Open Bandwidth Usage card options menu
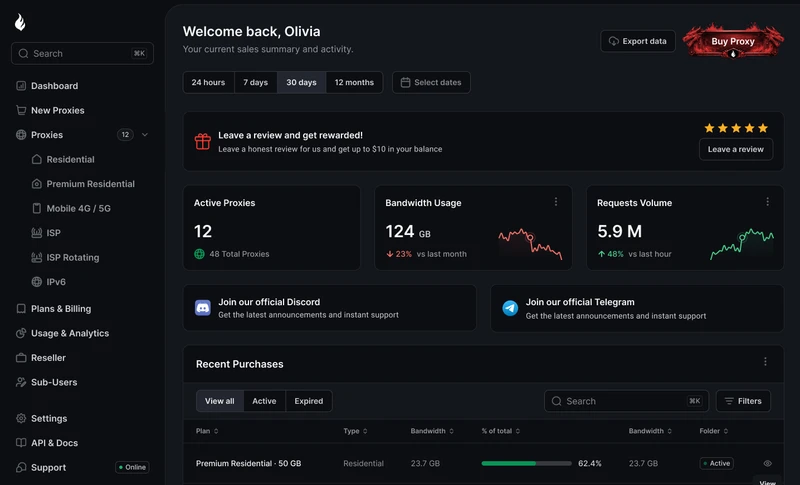Image resolution: width=800 pixels, height=485 pixels. [x=556, y=202]
